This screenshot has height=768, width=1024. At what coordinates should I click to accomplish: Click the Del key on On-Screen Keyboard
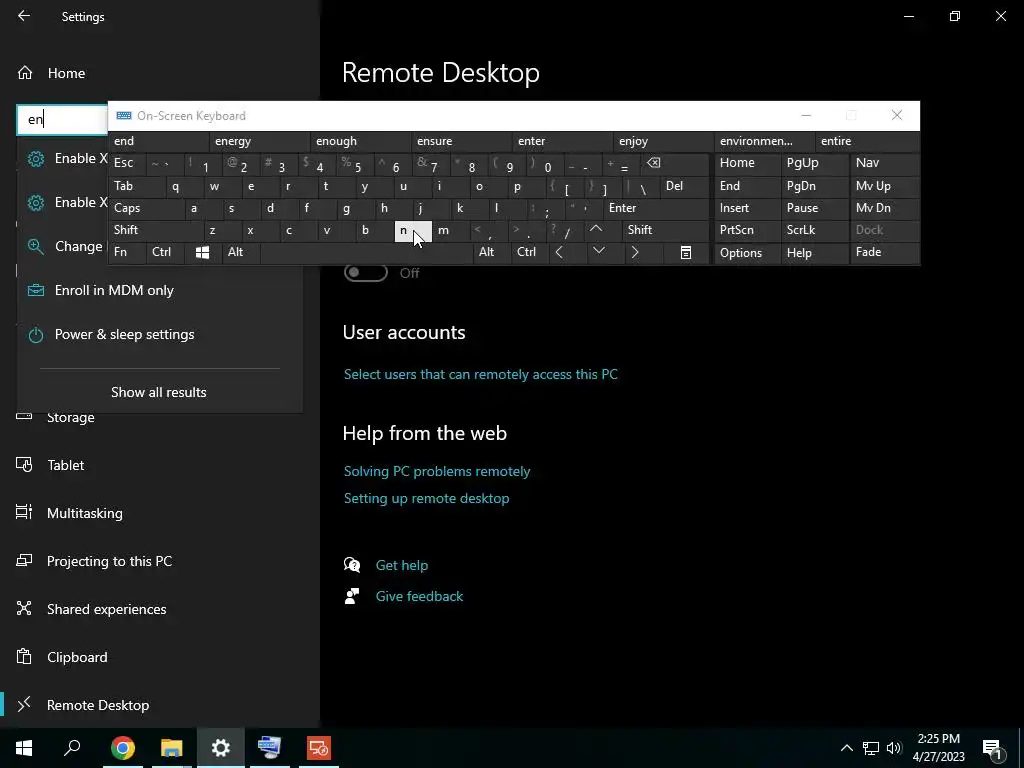click(684, 186)
